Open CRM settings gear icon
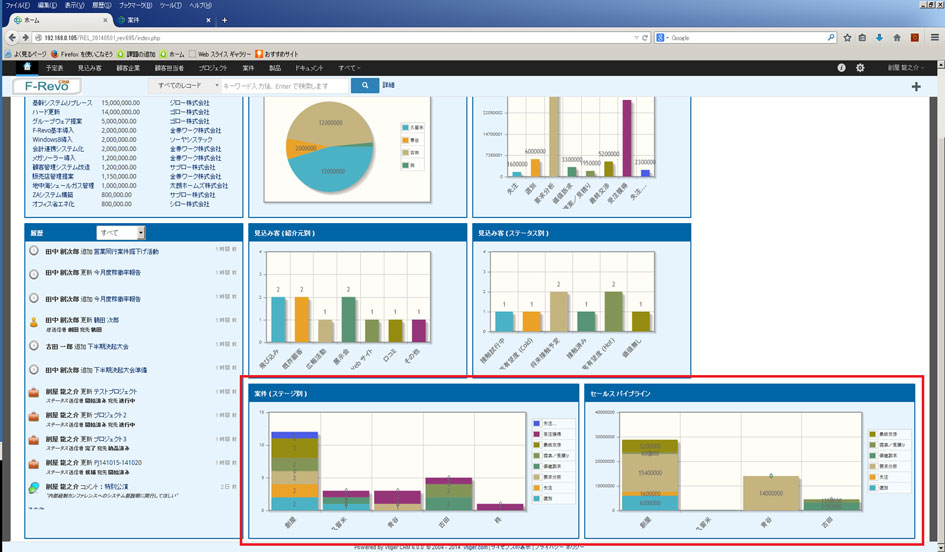945x552 pixels. coord(860,67)
